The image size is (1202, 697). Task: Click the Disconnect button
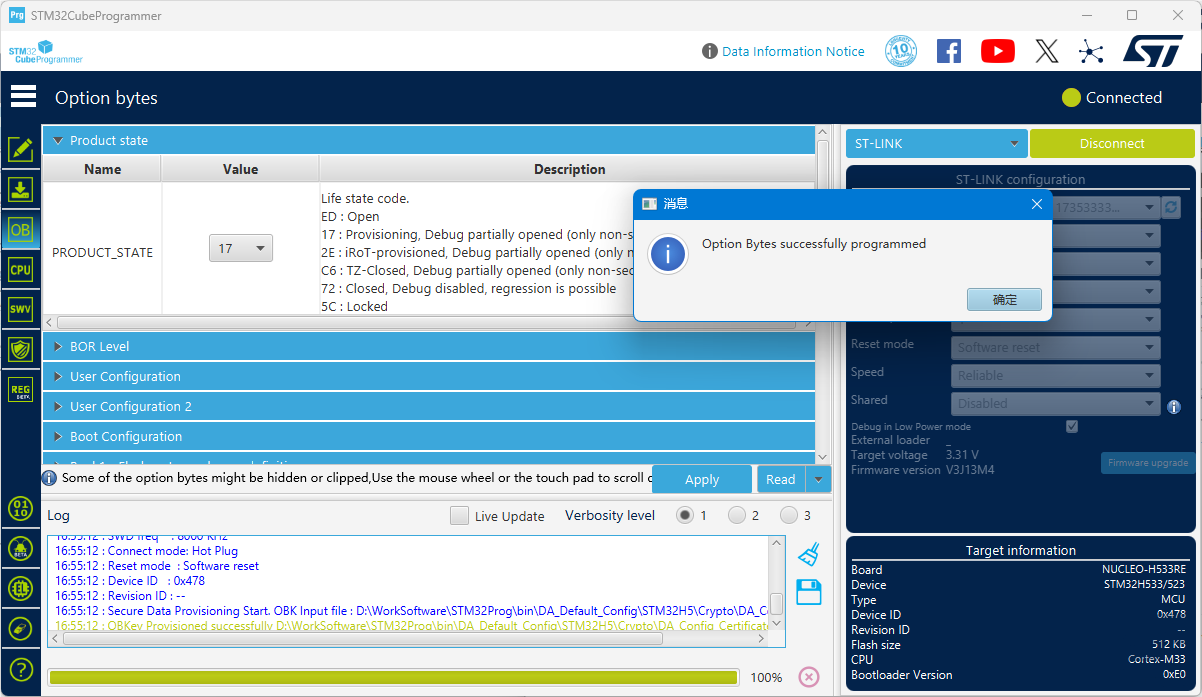coord(1112,143)
